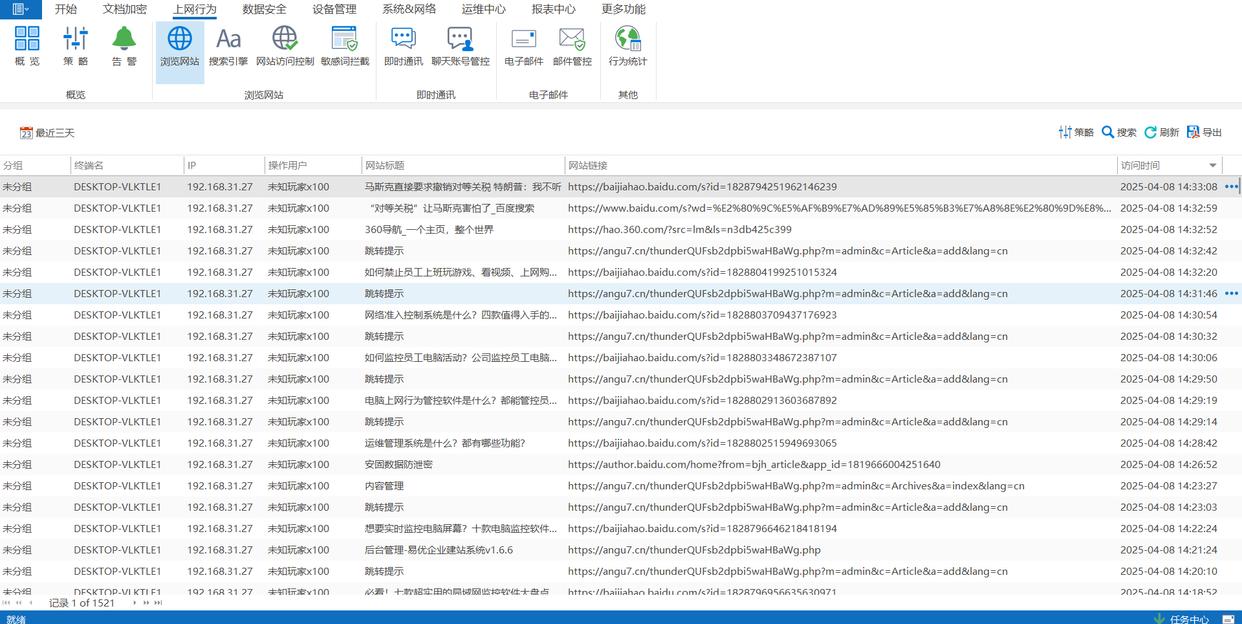Click the 刷新 refresh button

pos(1161,133)
